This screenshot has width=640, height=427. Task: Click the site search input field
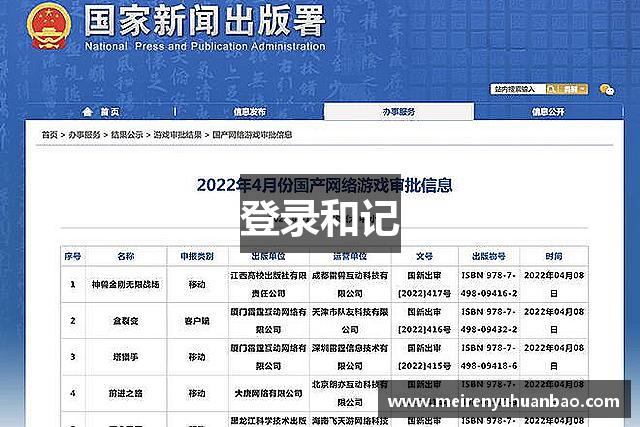pos(518,89)
